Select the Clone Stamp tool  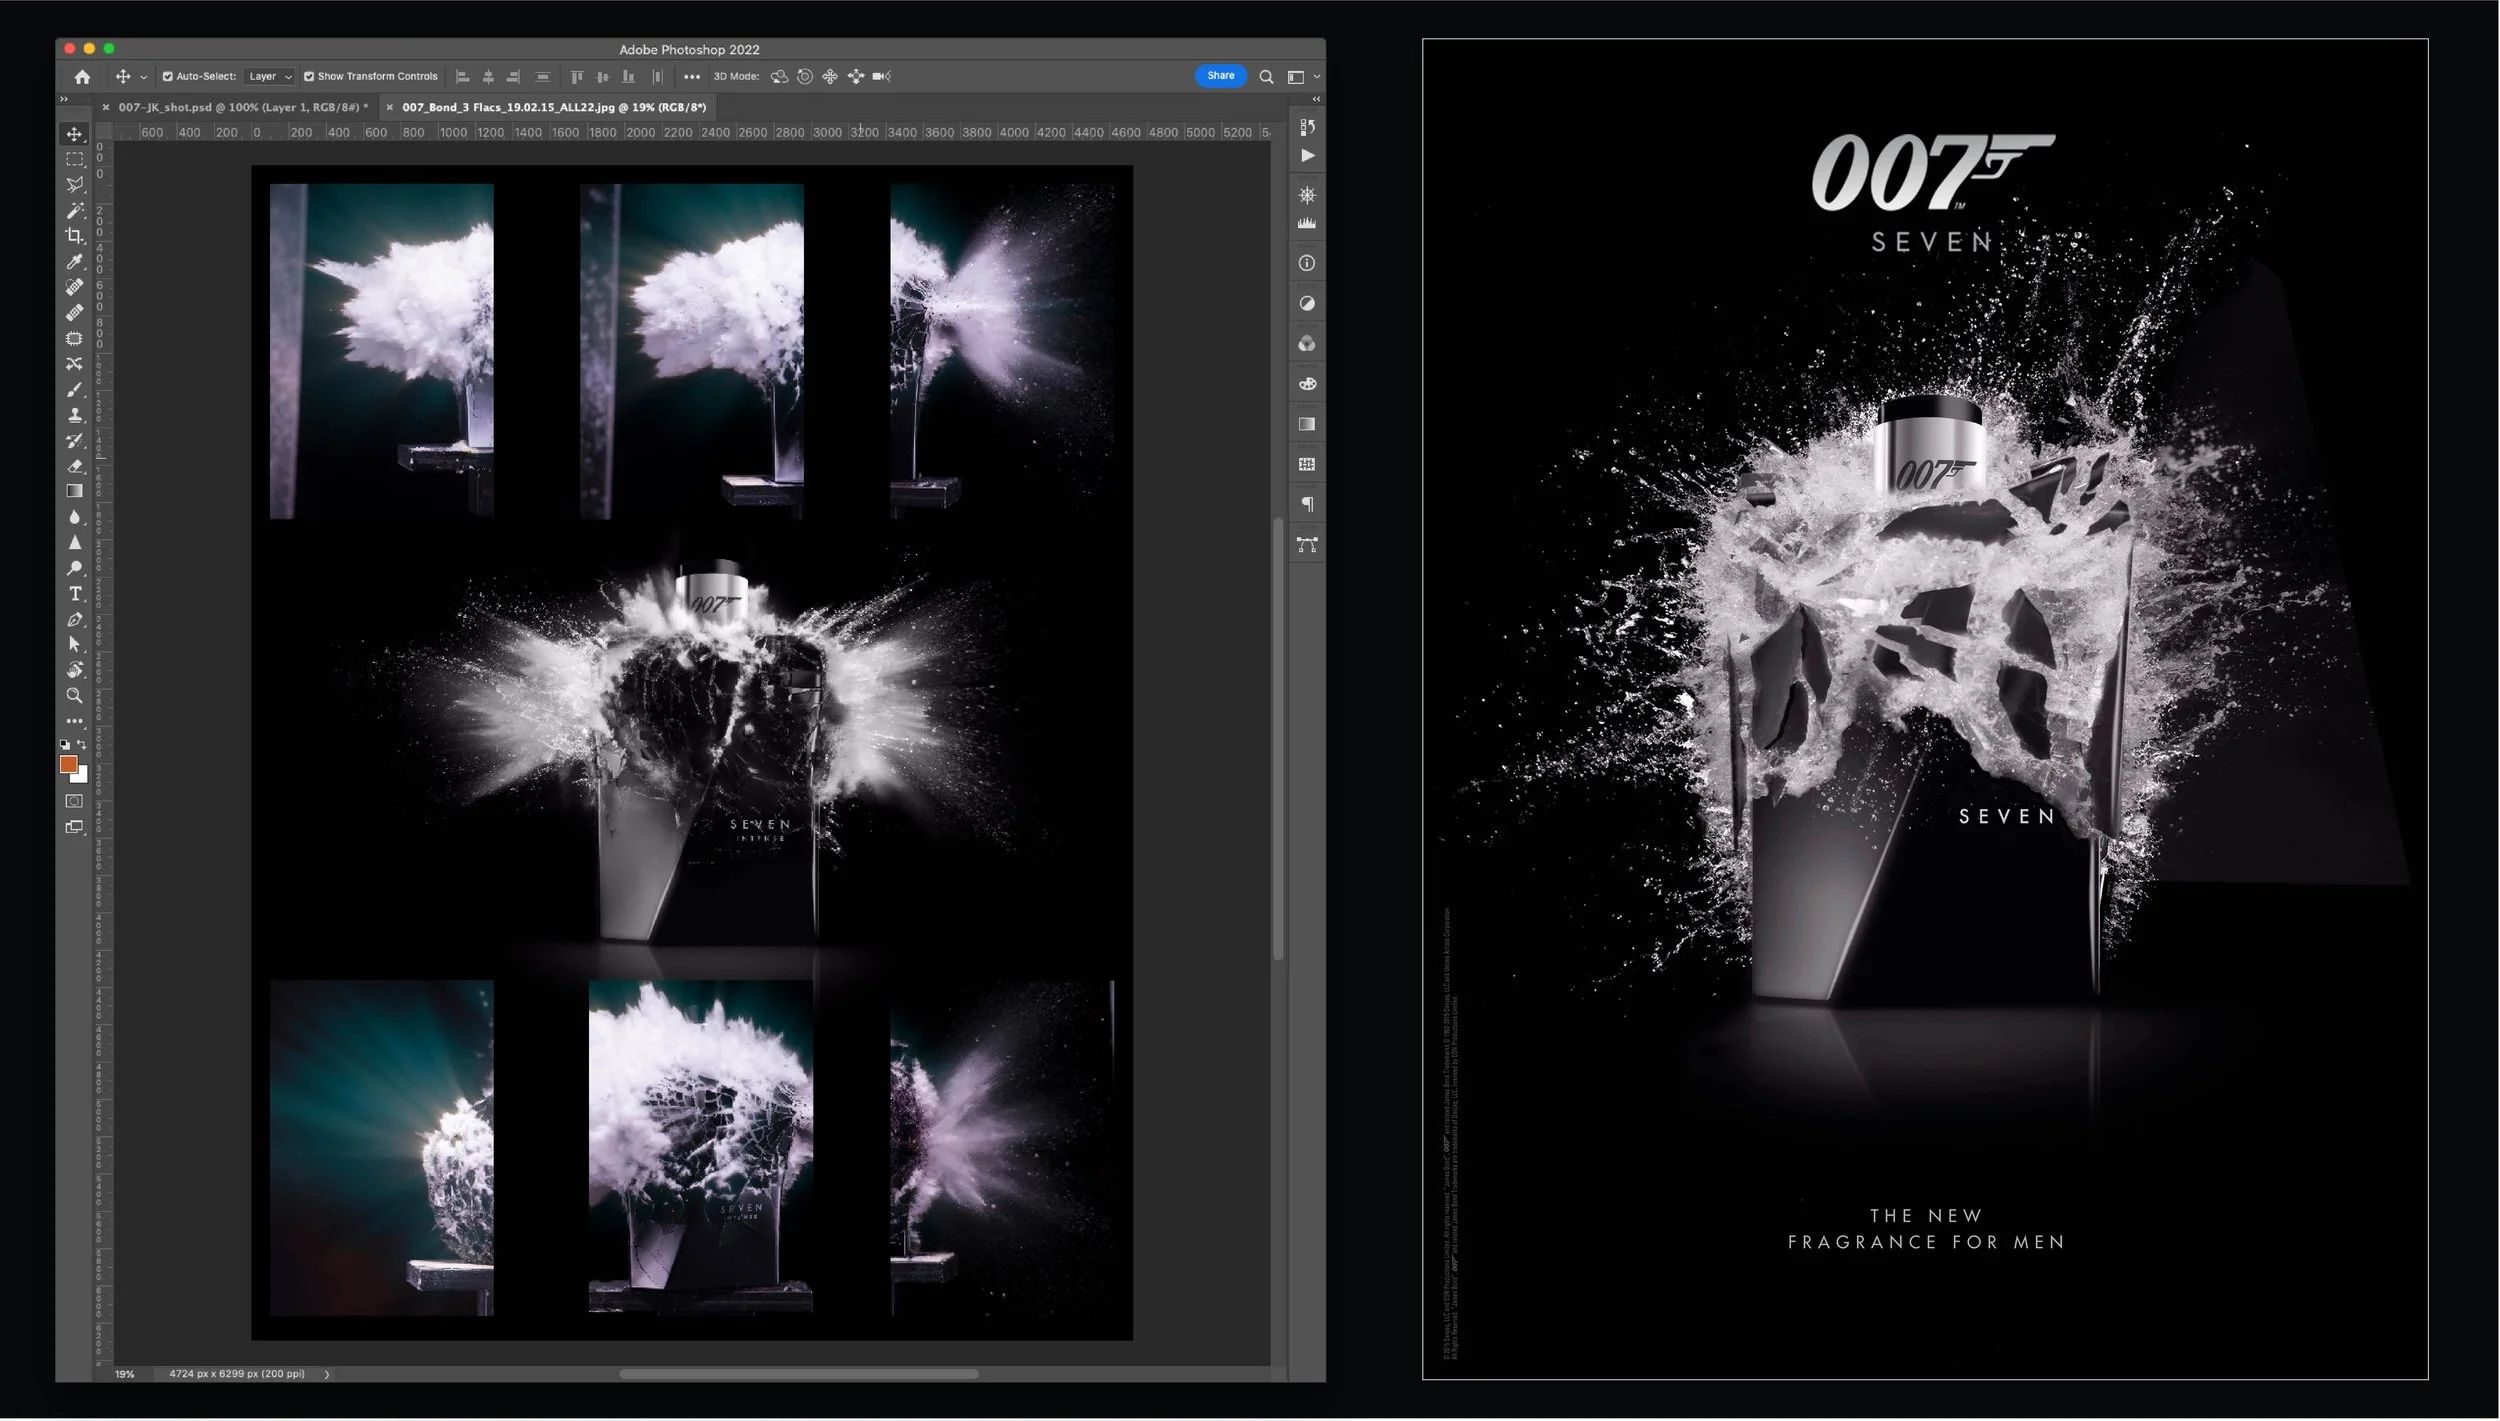pos(75,413)
